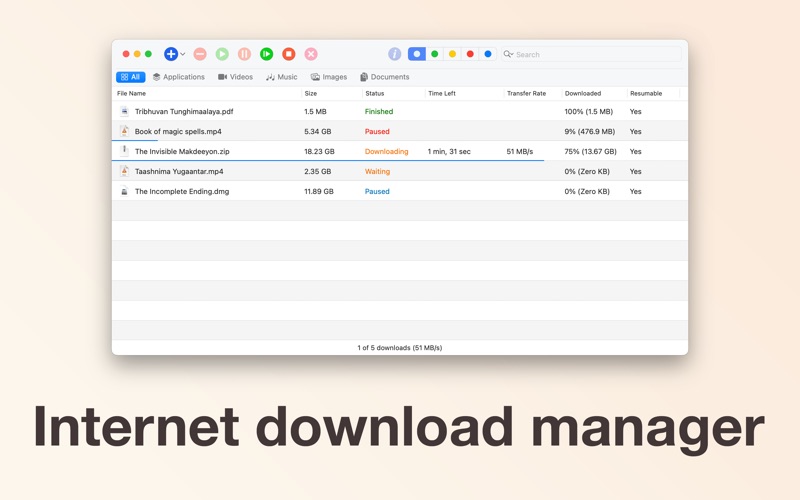800x500 pixels.
Task: Sort by Time Left column header
Action: 464,93
